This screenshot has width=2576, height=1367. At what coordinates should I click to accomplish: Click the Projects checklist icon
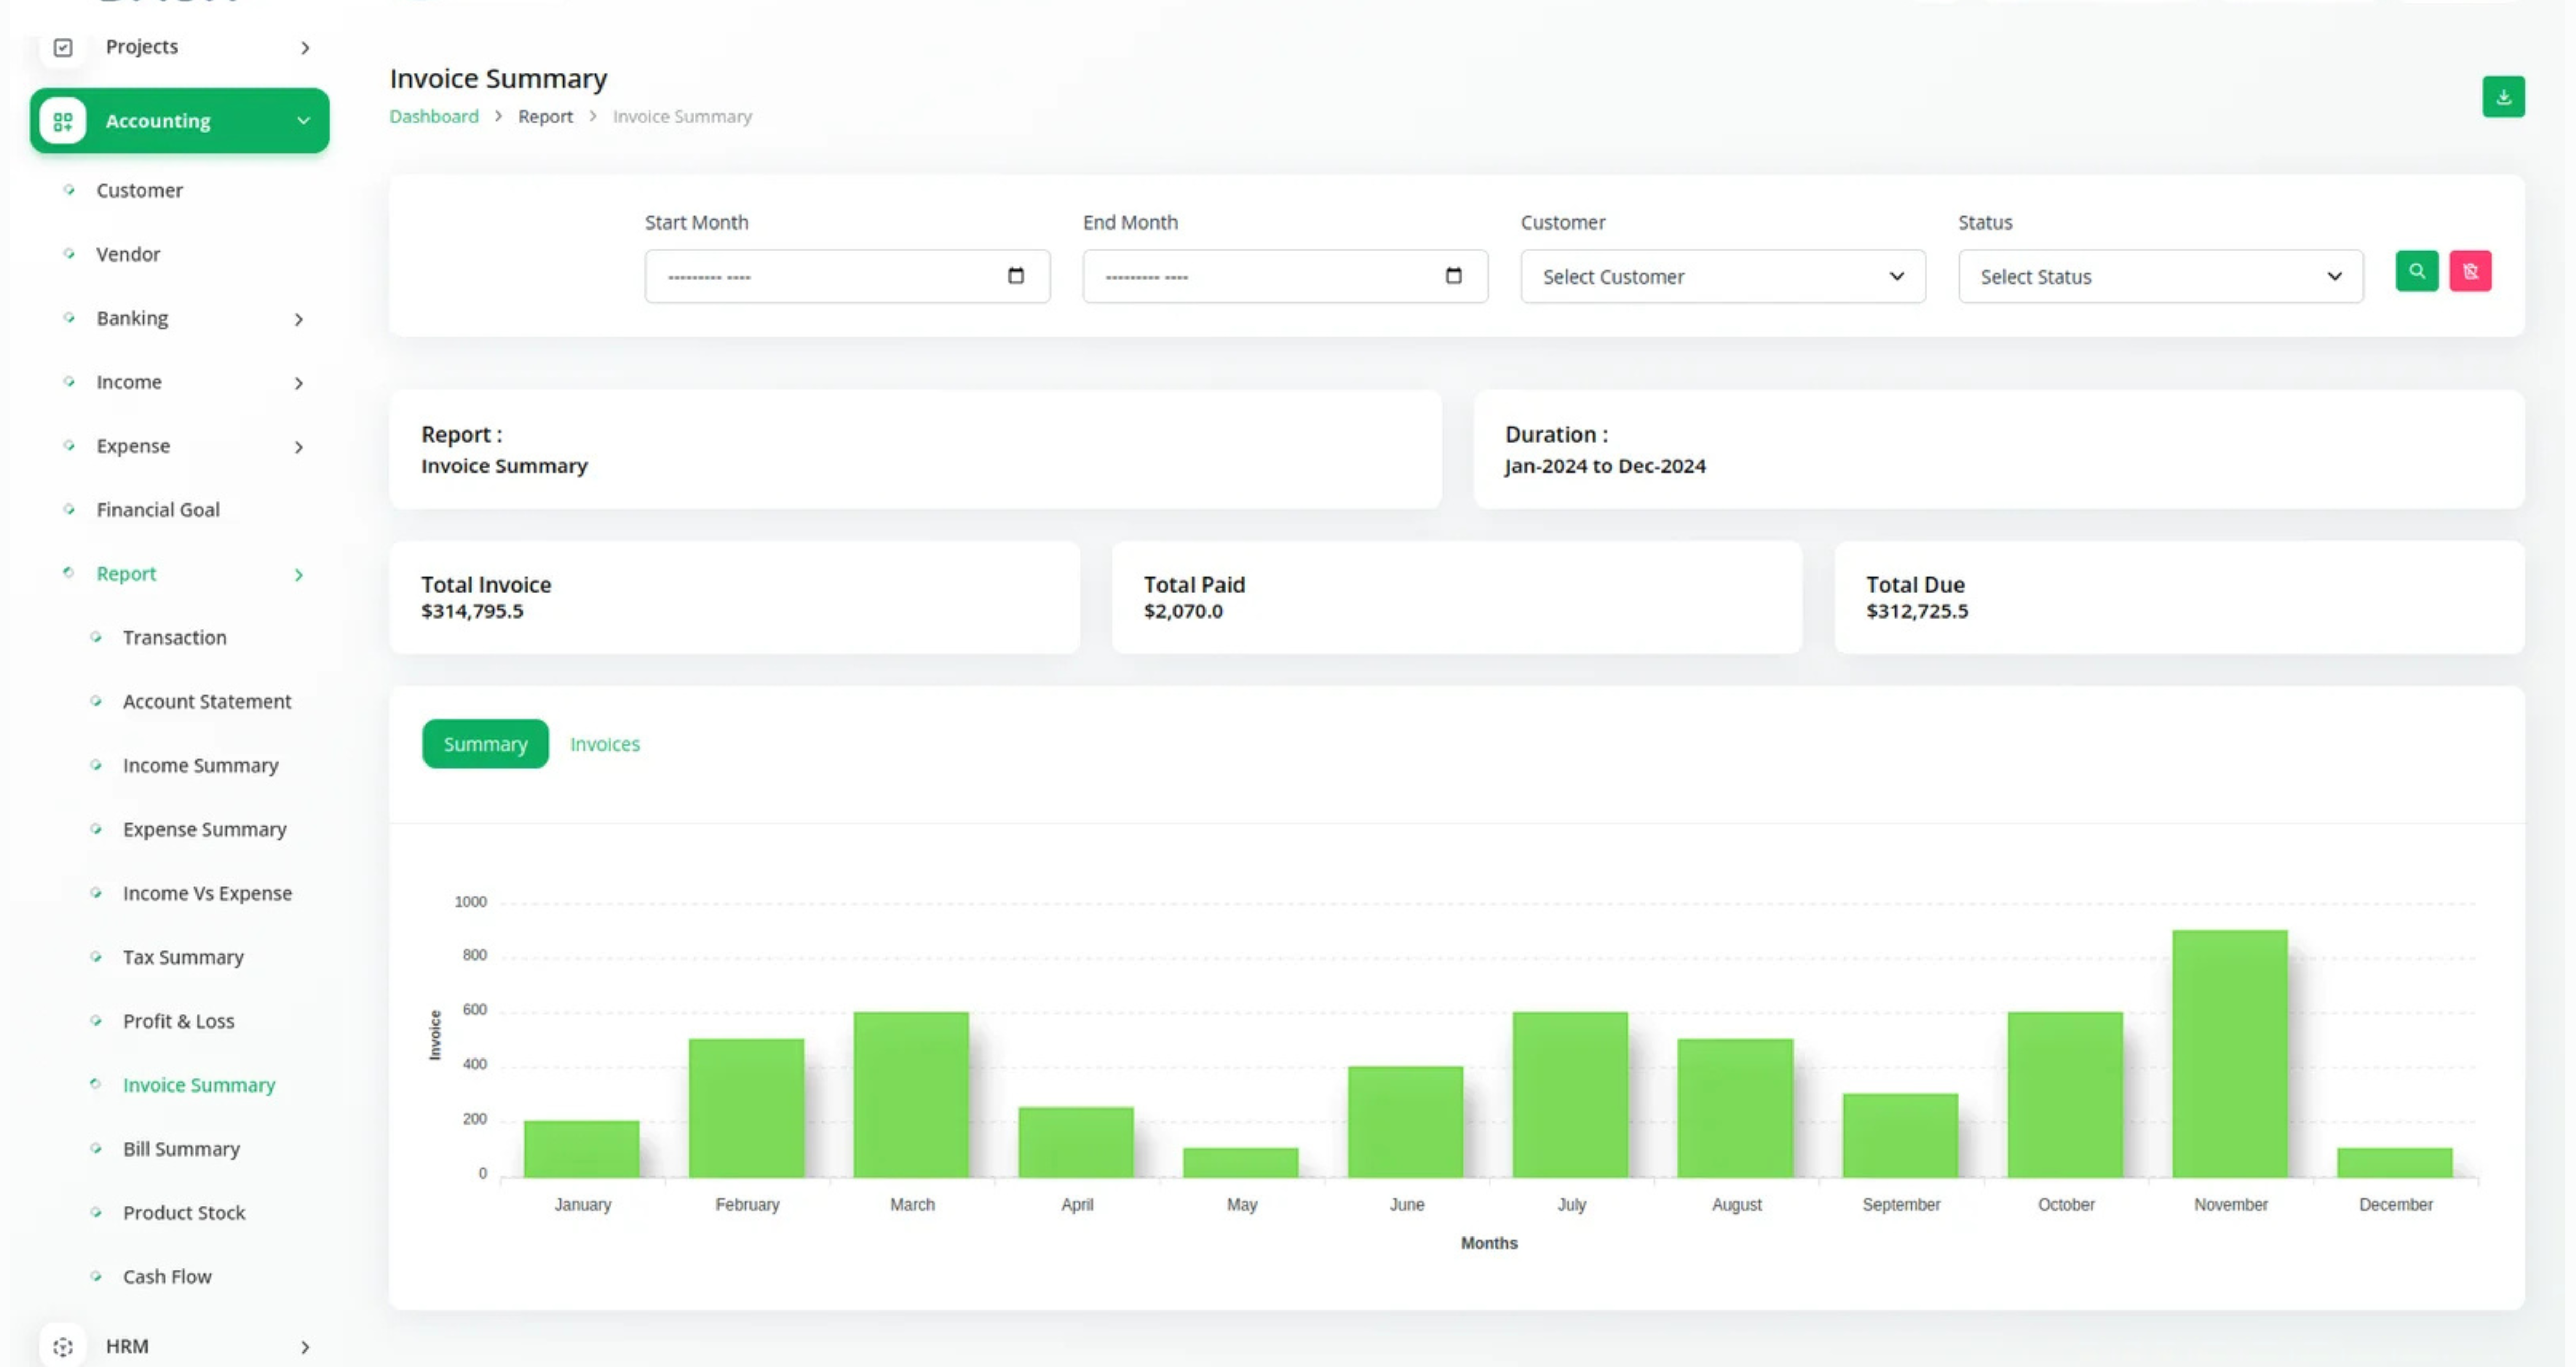(x=63, y=47)
